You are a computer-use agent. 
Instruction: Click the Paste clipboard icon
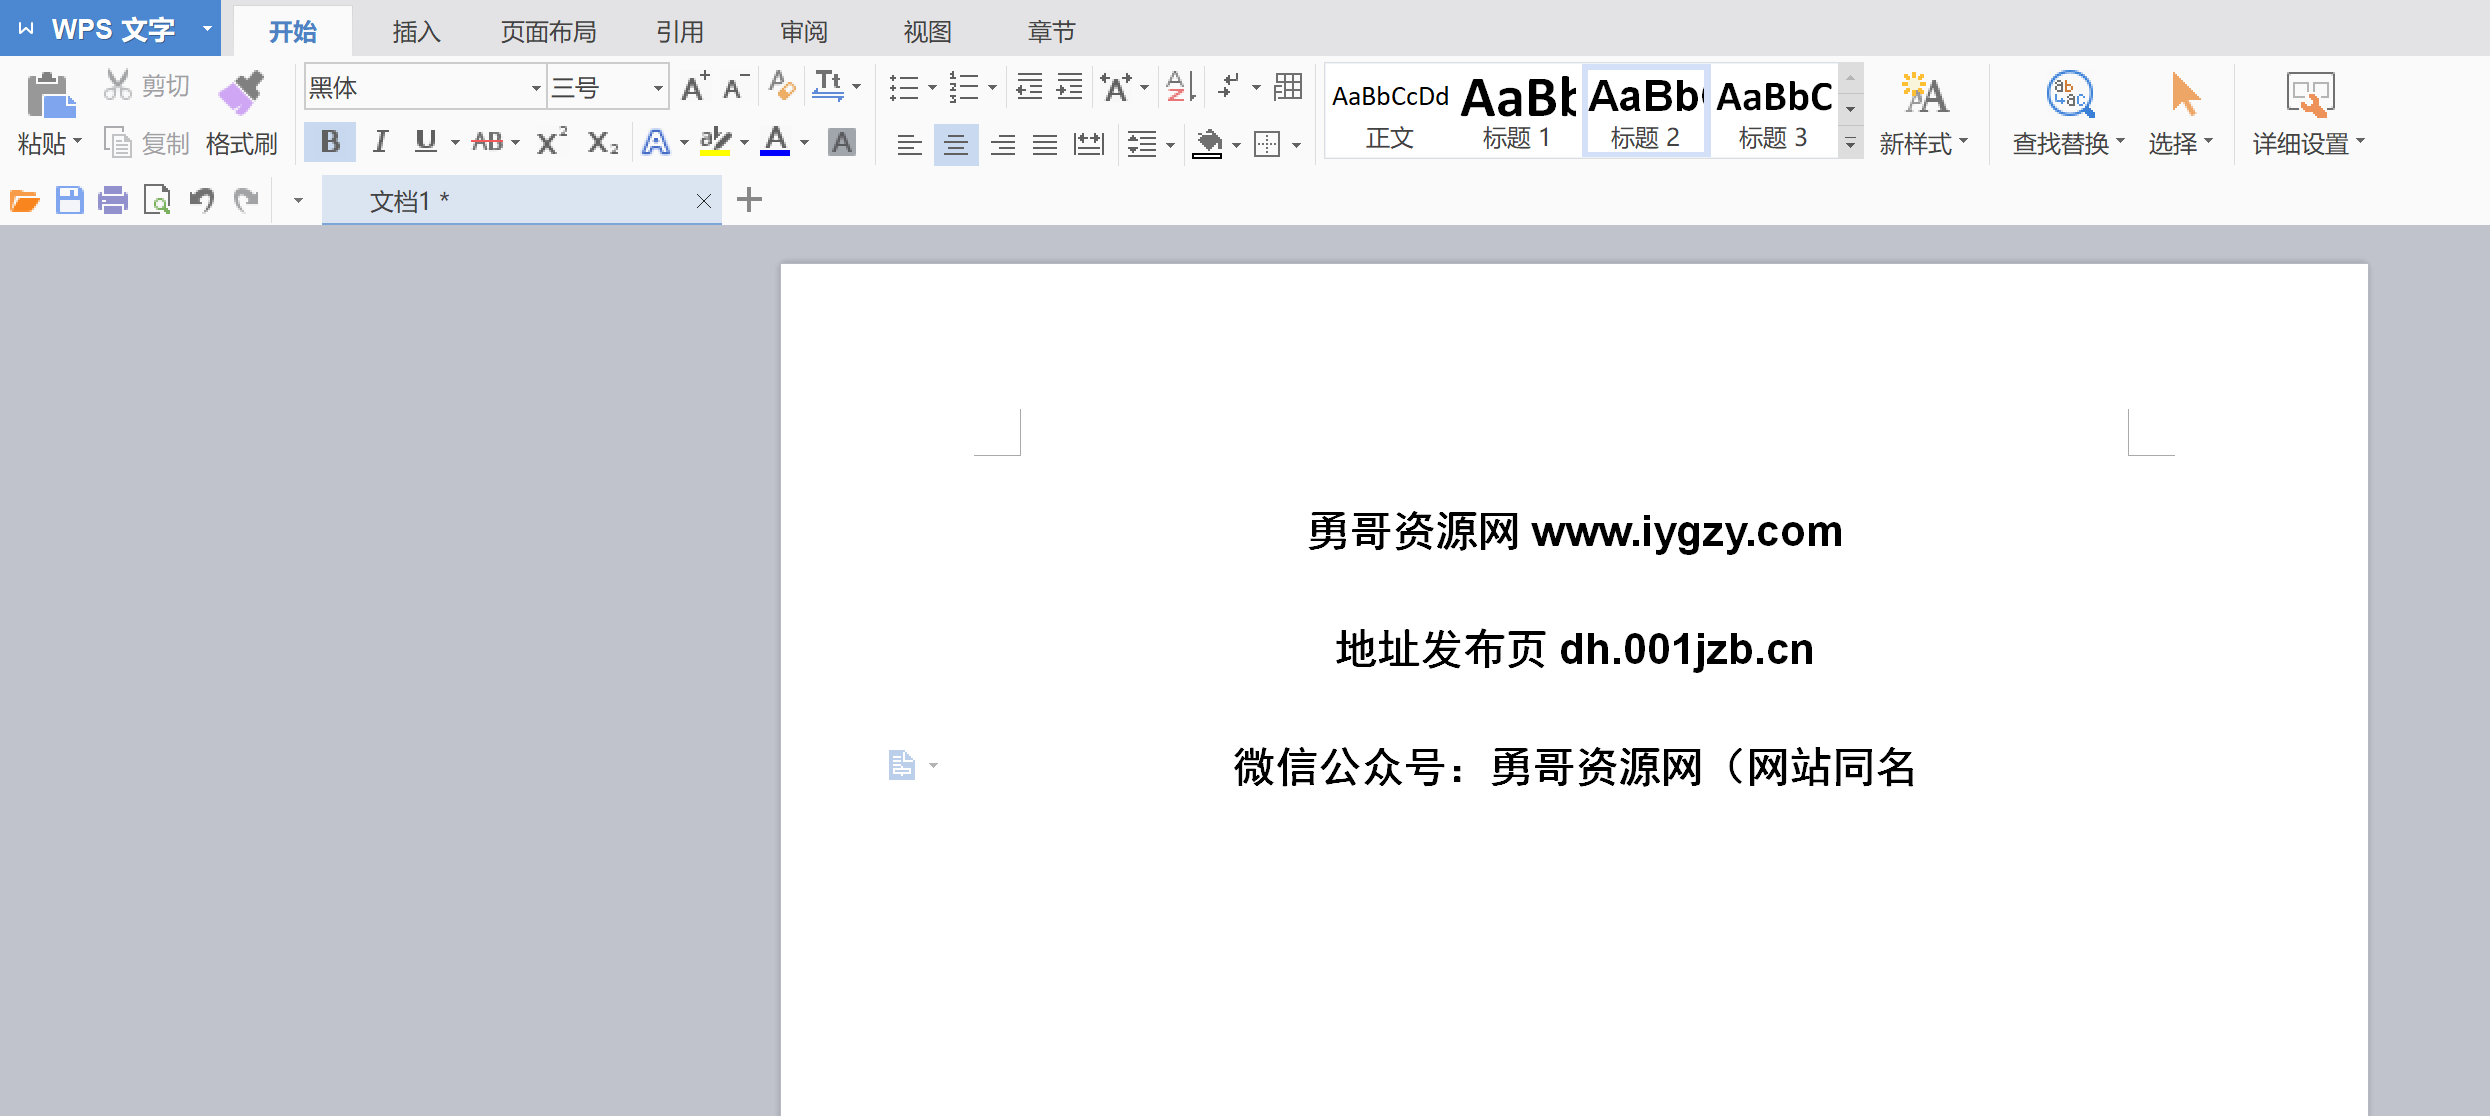click(x=50, y=95)
